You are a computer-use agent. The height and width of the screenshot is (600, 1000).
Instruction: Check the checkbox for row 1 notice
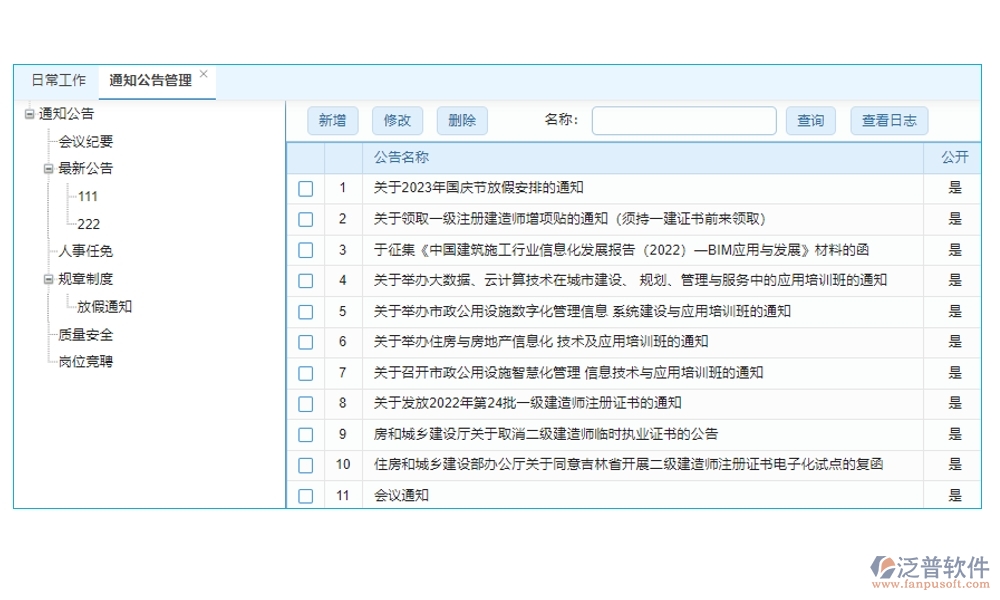tap(305, 188)
